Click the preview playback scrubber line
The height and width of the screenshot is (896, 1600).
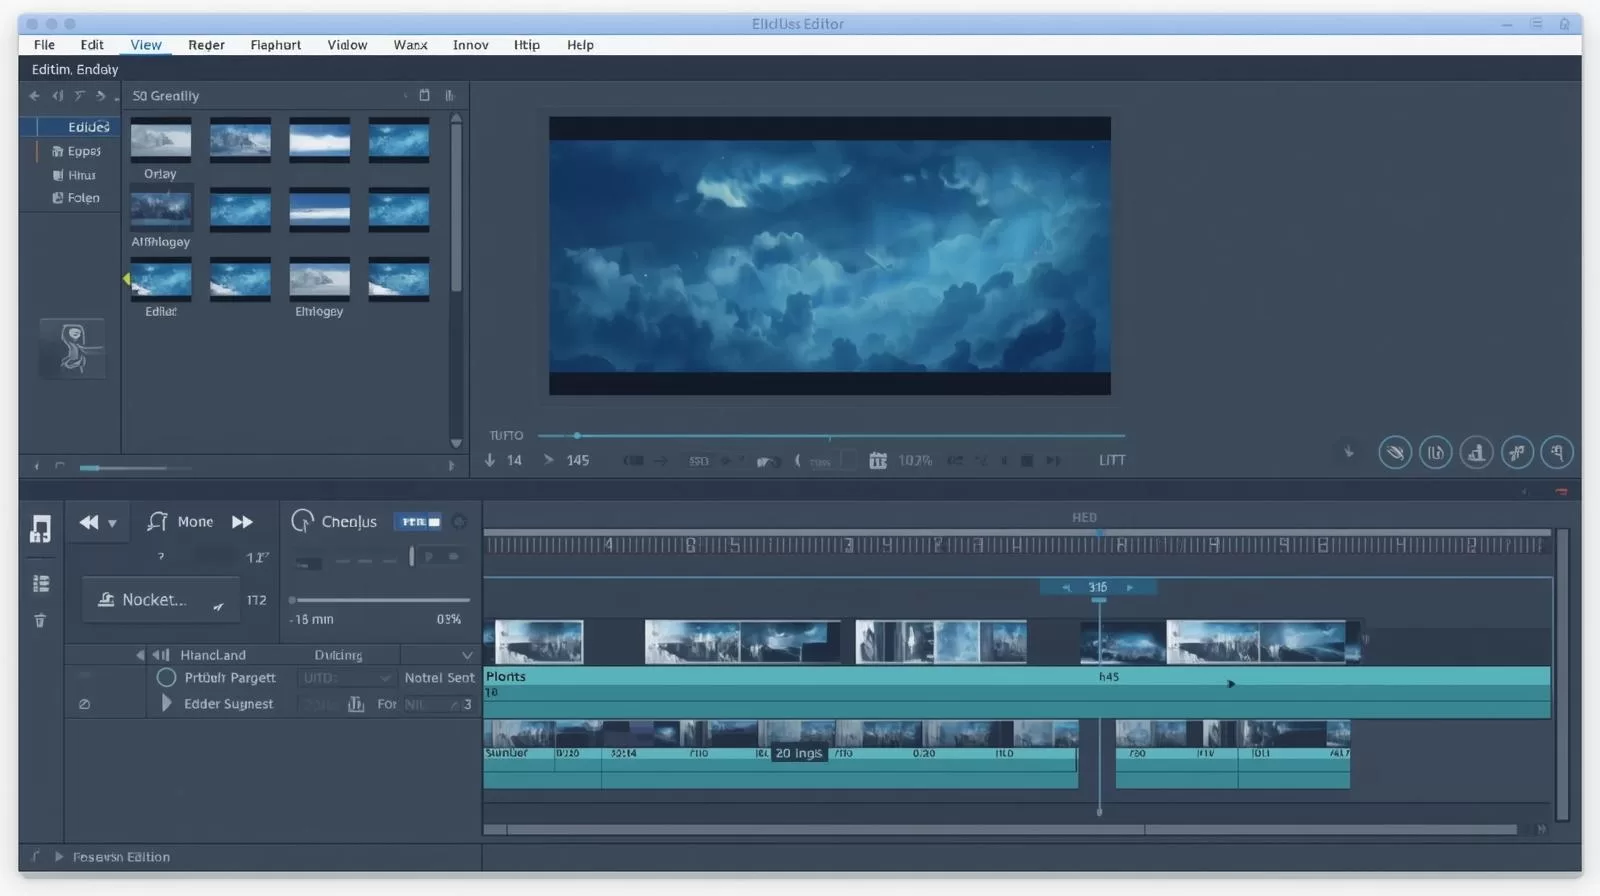830,436
